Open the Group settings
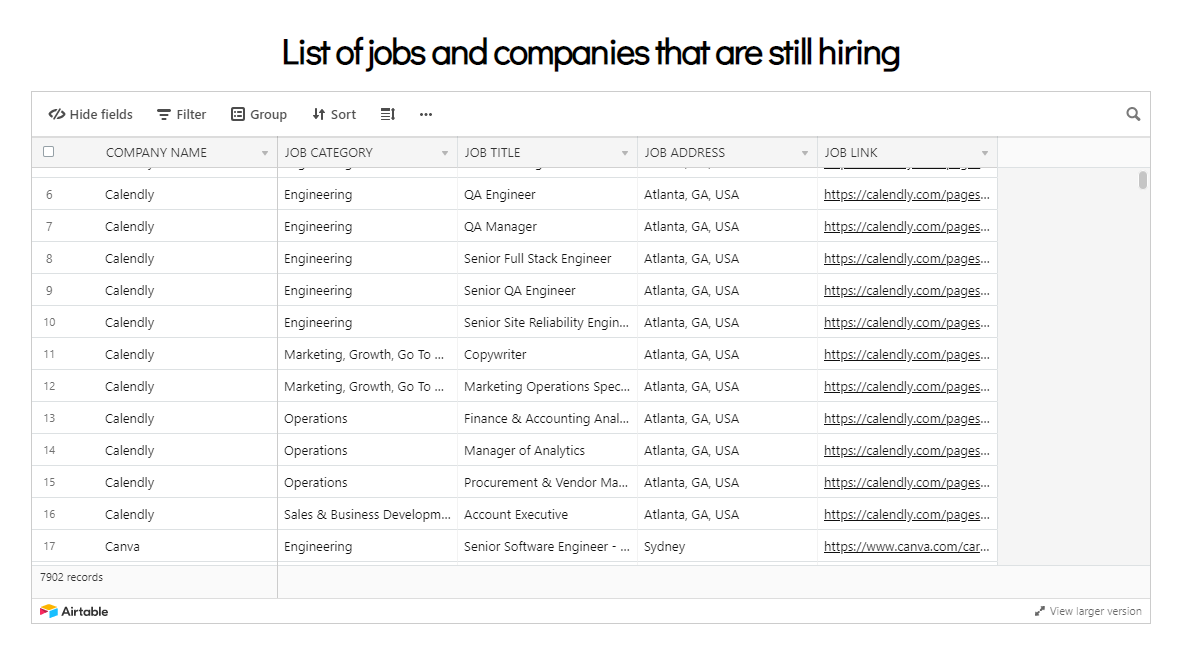Viewport: 1194px width, 665px height. point(258,114)
